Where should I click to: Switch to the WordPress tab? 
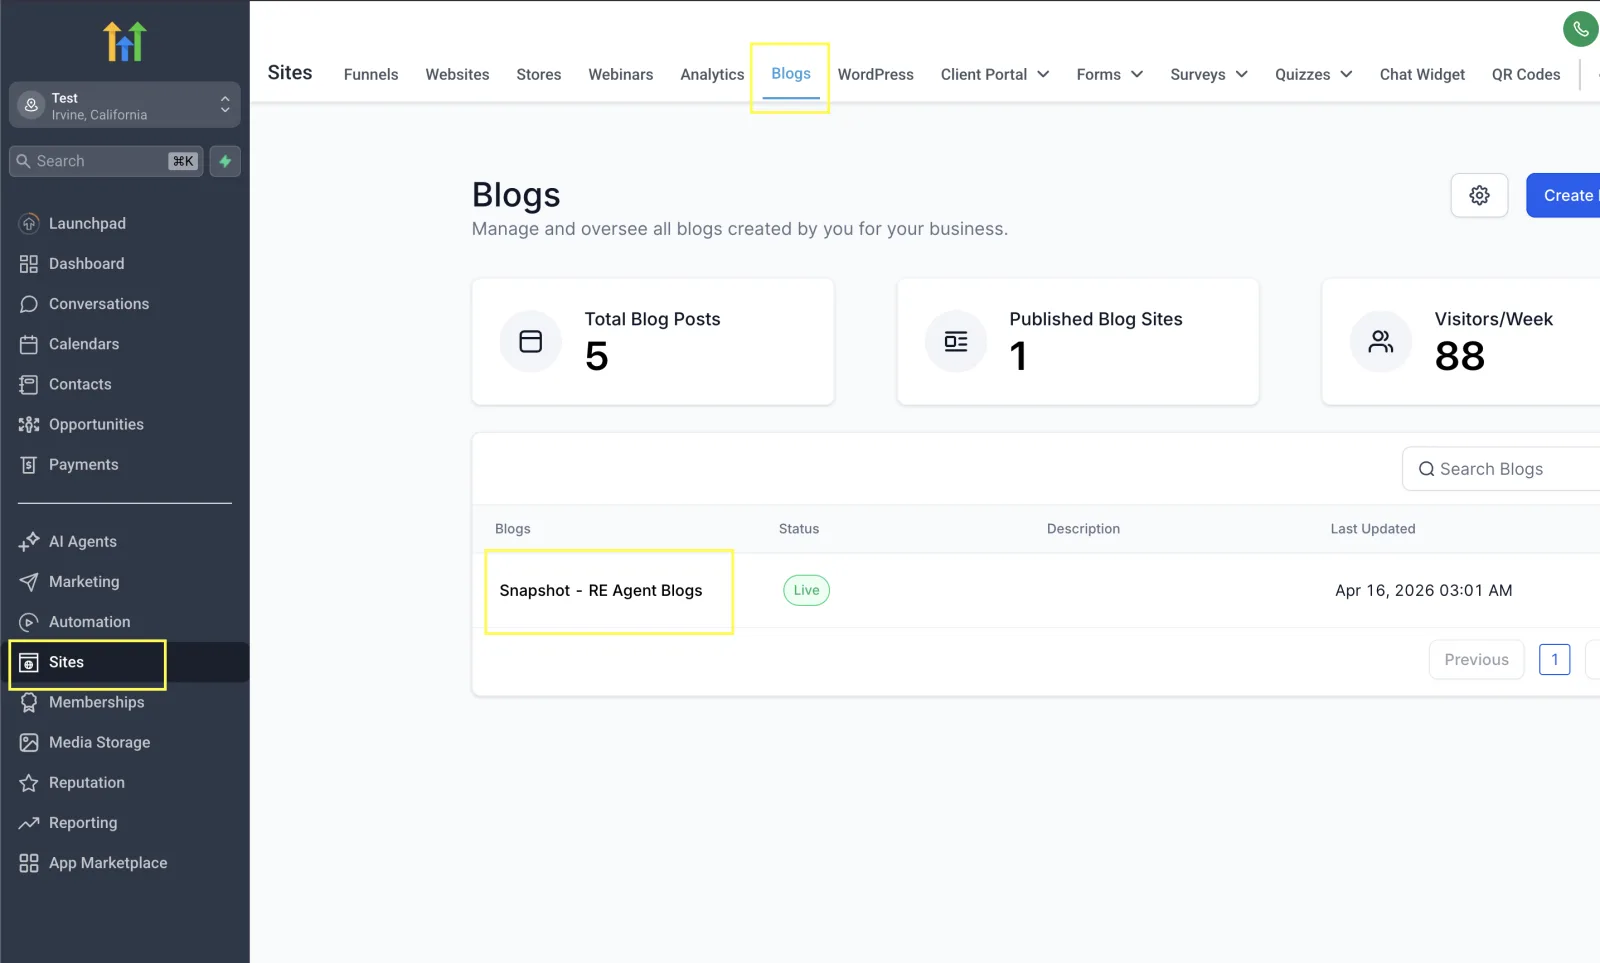[876, 74]
